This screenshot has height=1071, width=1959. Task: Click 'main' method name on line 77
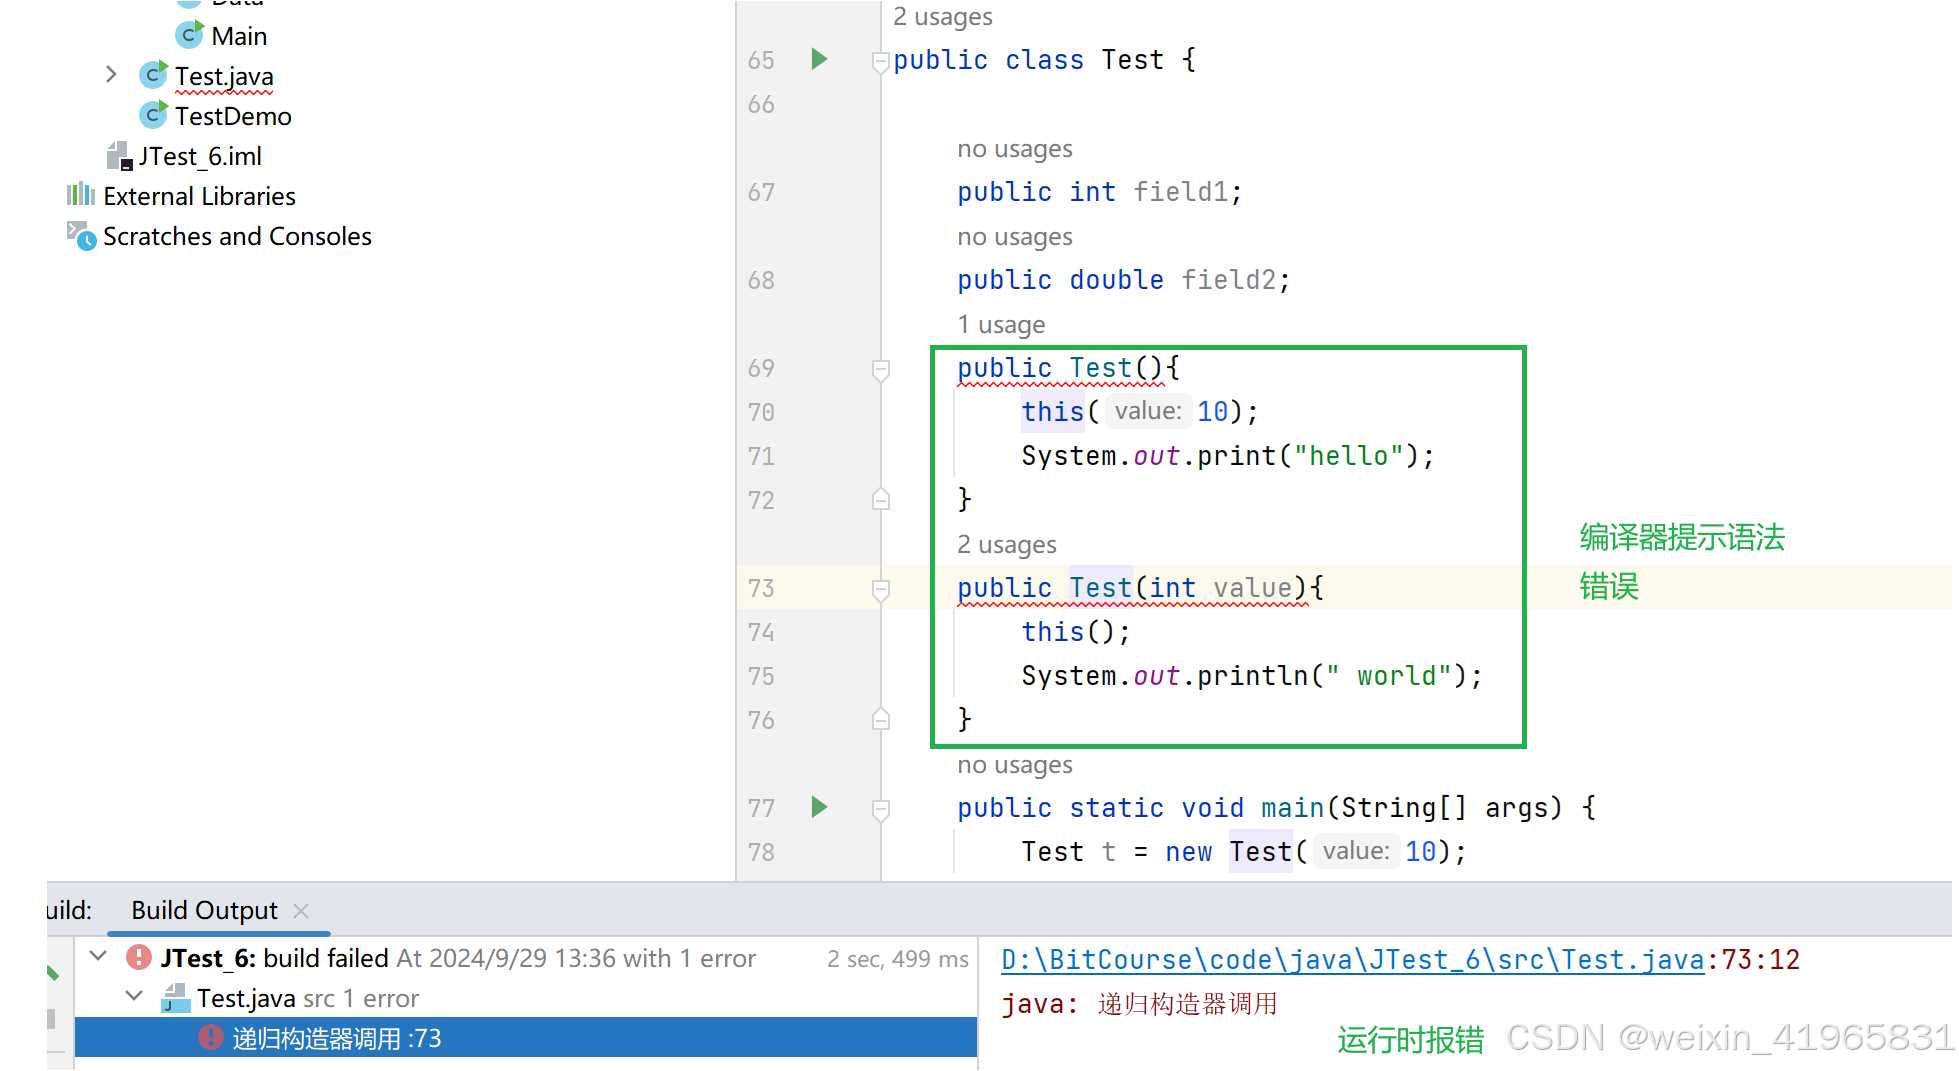coord(1293,808)
